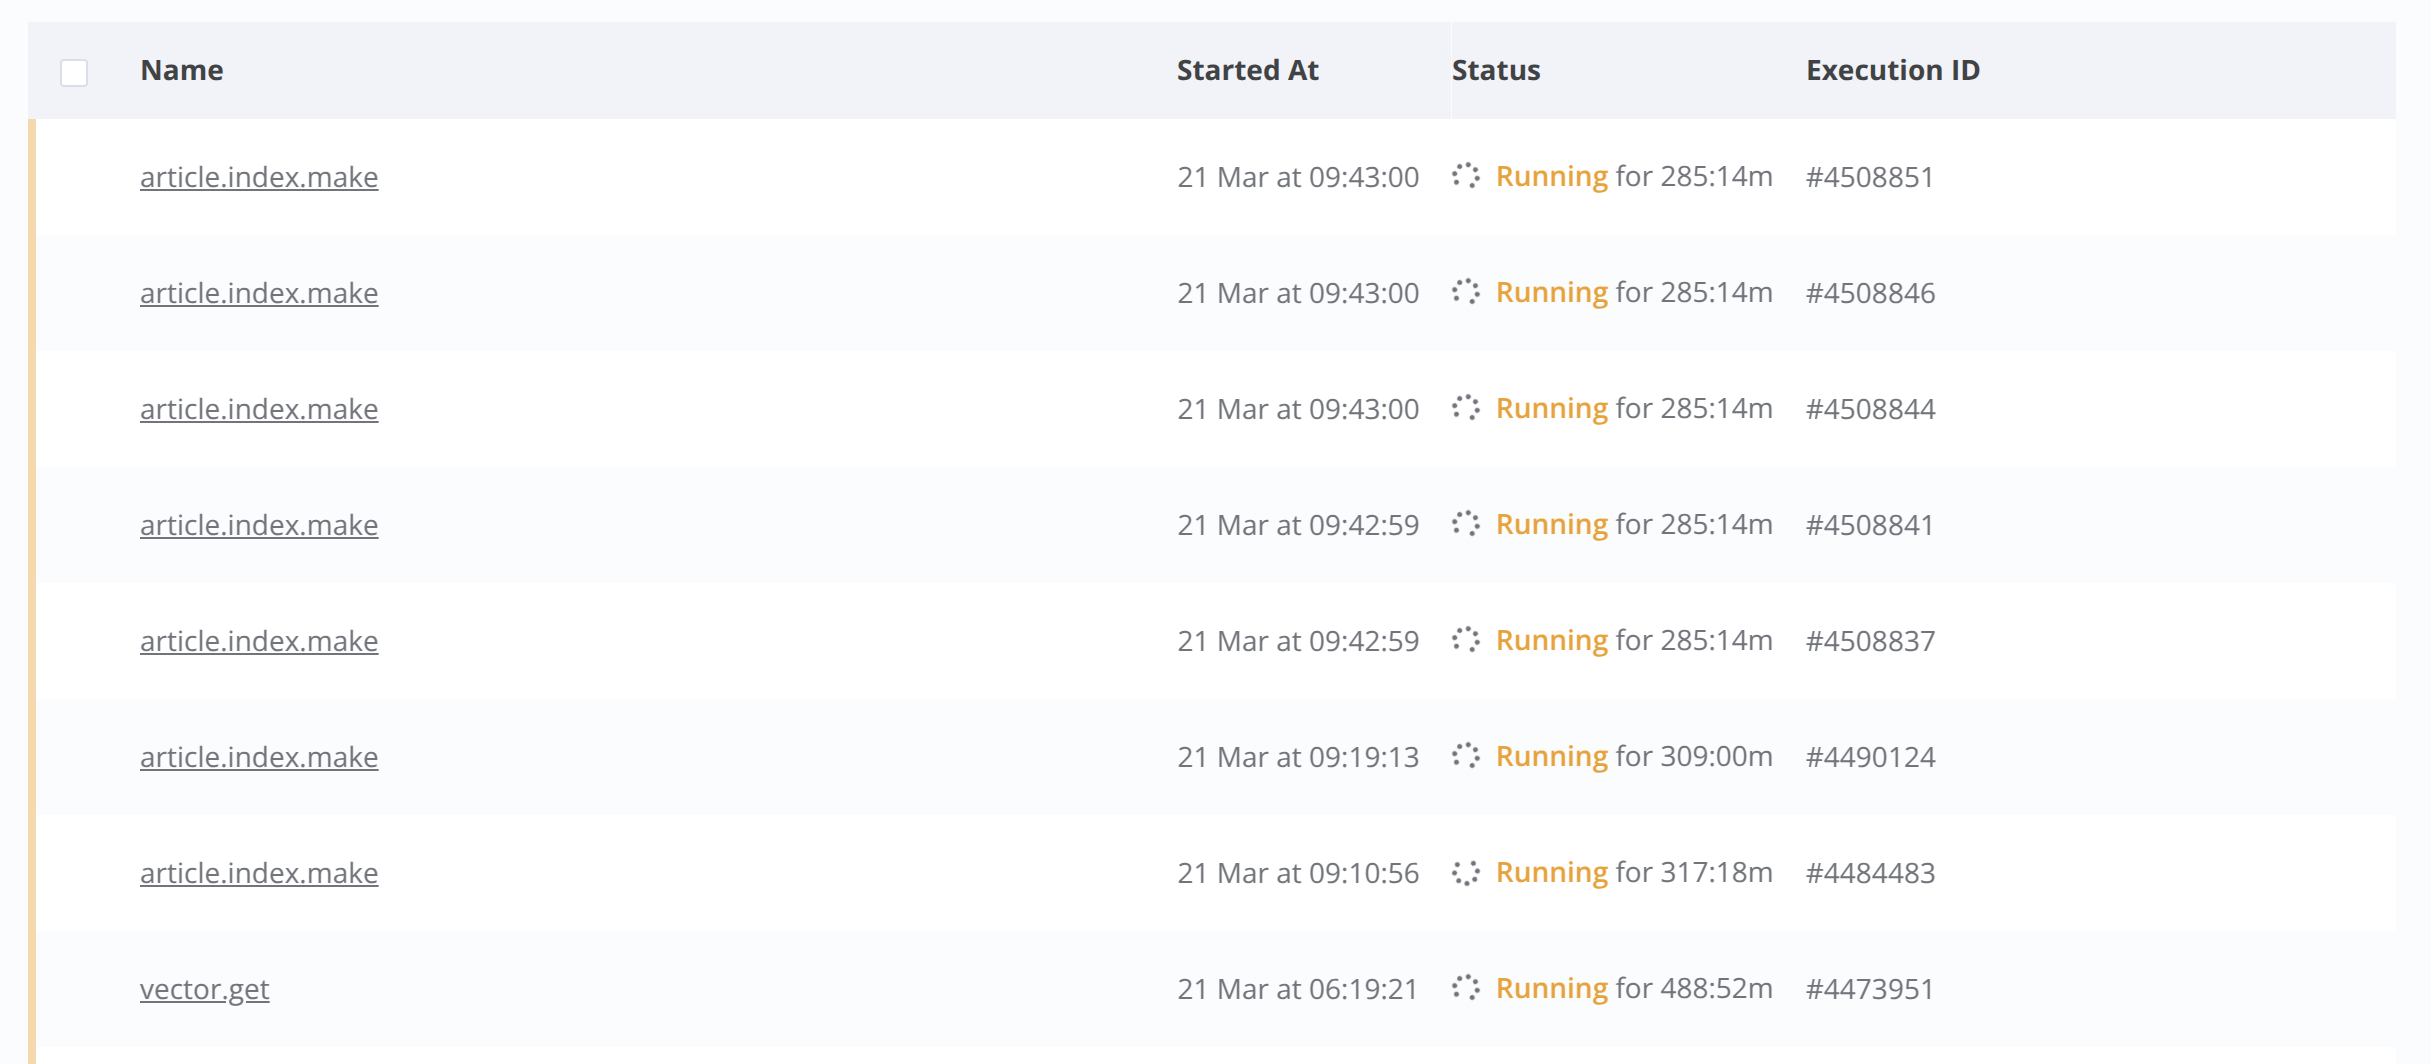Select execution ID #4508851
Screen dimensions: 2431x1064
click(1870, 177)
